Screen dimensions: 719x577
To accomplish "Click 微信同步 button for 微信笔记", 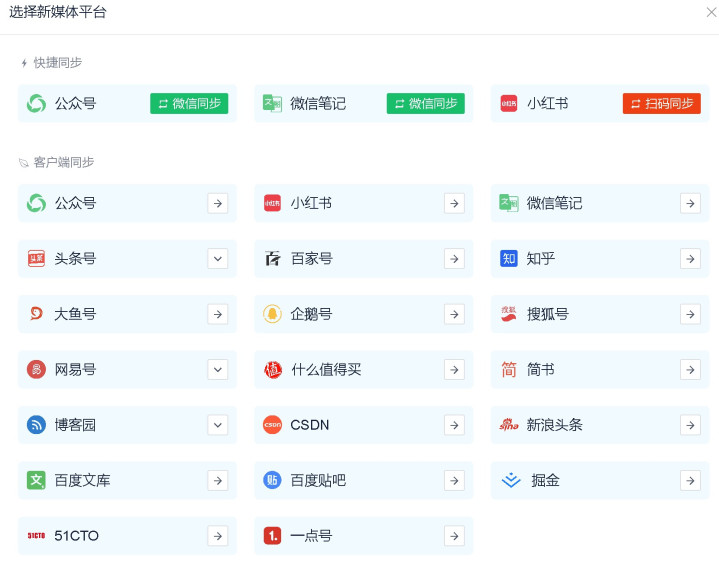I will (x=425, y=104).
